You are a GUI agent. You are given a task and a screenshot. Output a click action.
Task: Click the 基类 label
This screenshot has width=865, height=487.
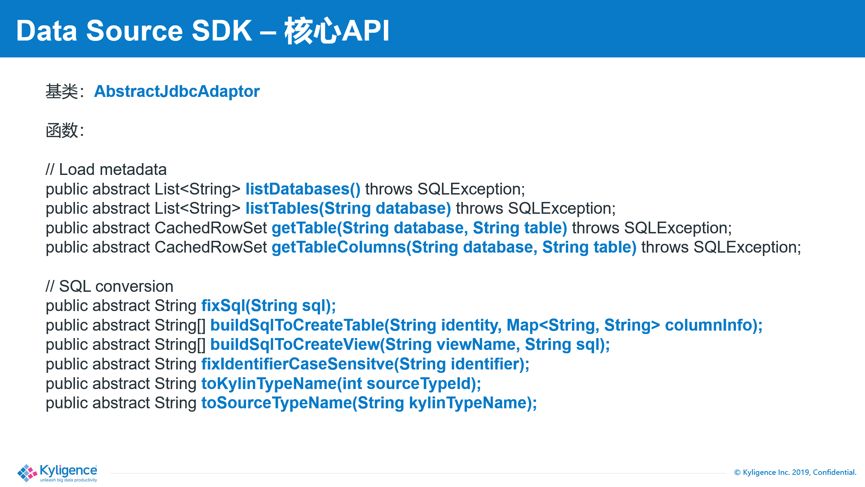pos(61,91)
